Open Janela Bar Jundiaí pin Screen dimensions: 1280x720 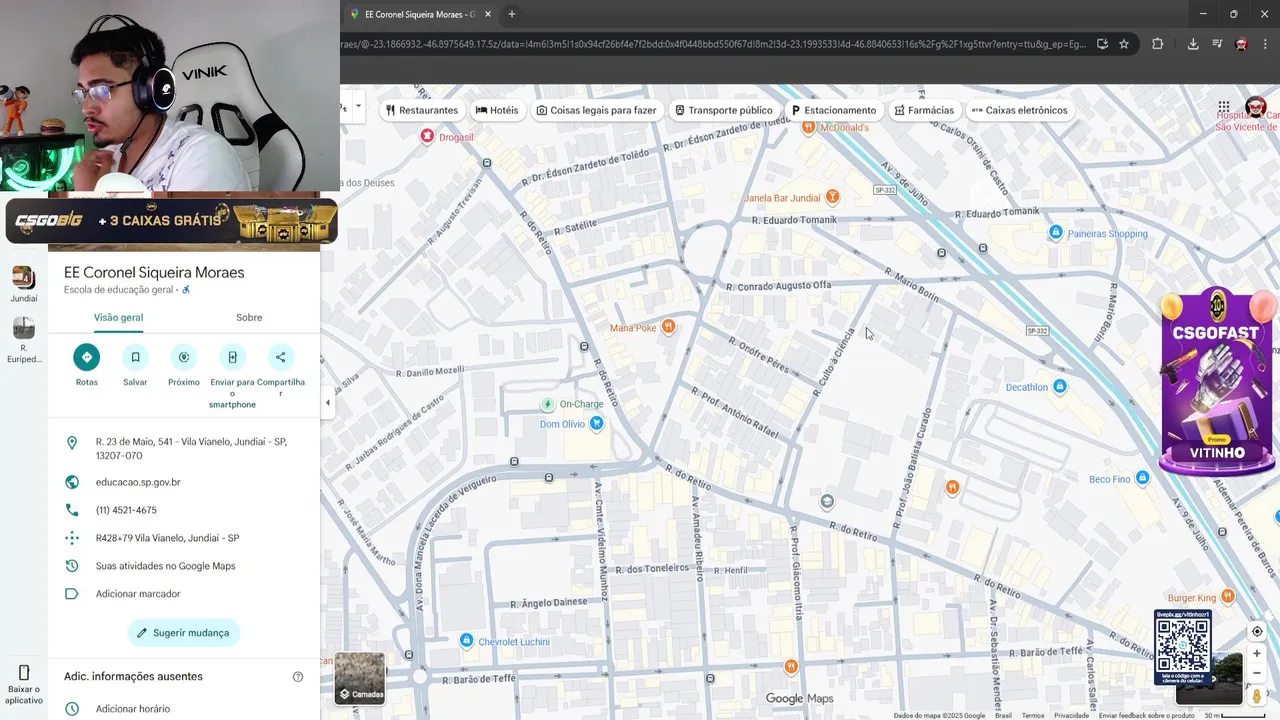coord(832,197)
